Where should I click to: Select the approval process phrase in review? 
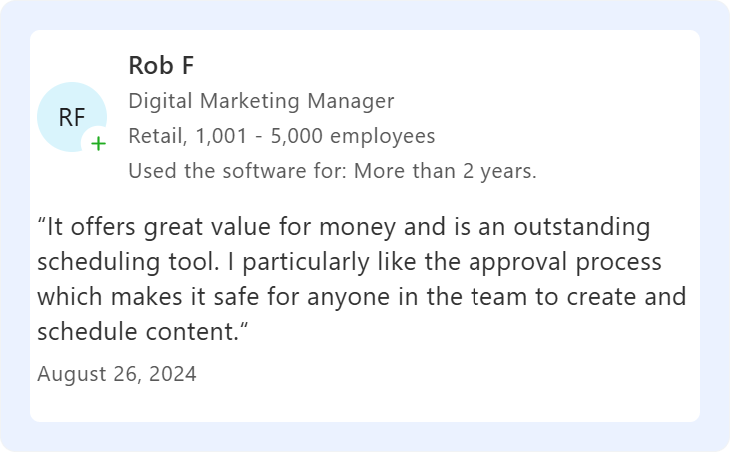[x=565, y=262]
